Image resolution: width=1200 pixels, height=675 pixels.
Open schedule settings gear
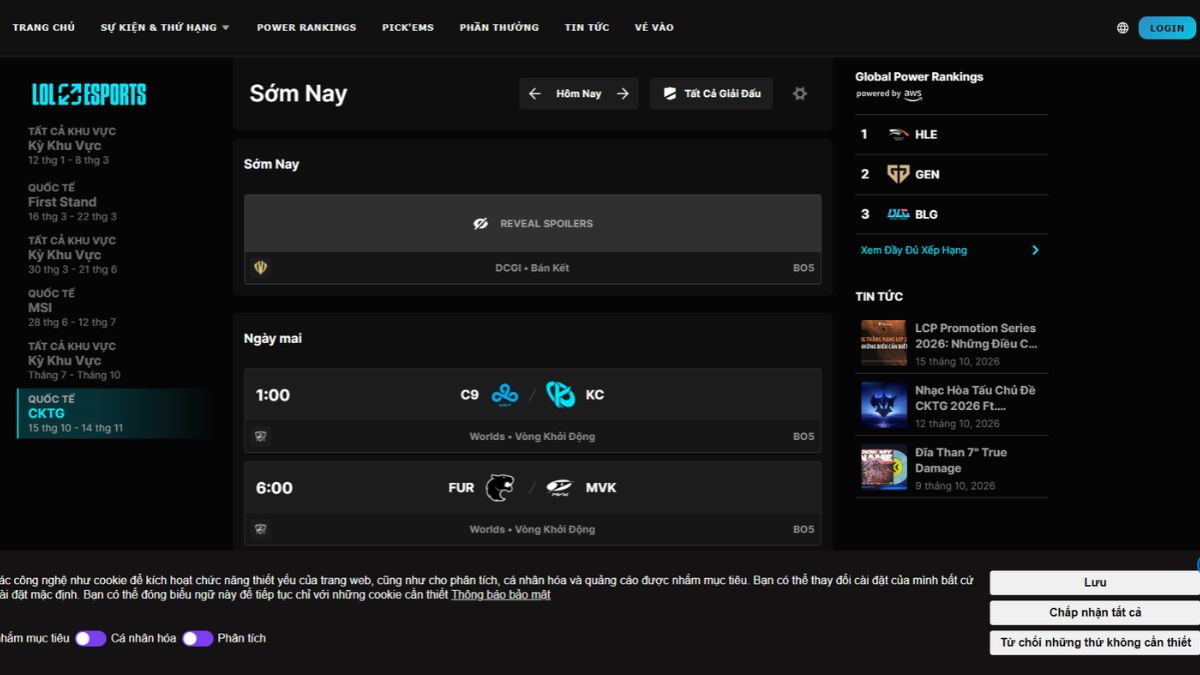pos(800,94)
